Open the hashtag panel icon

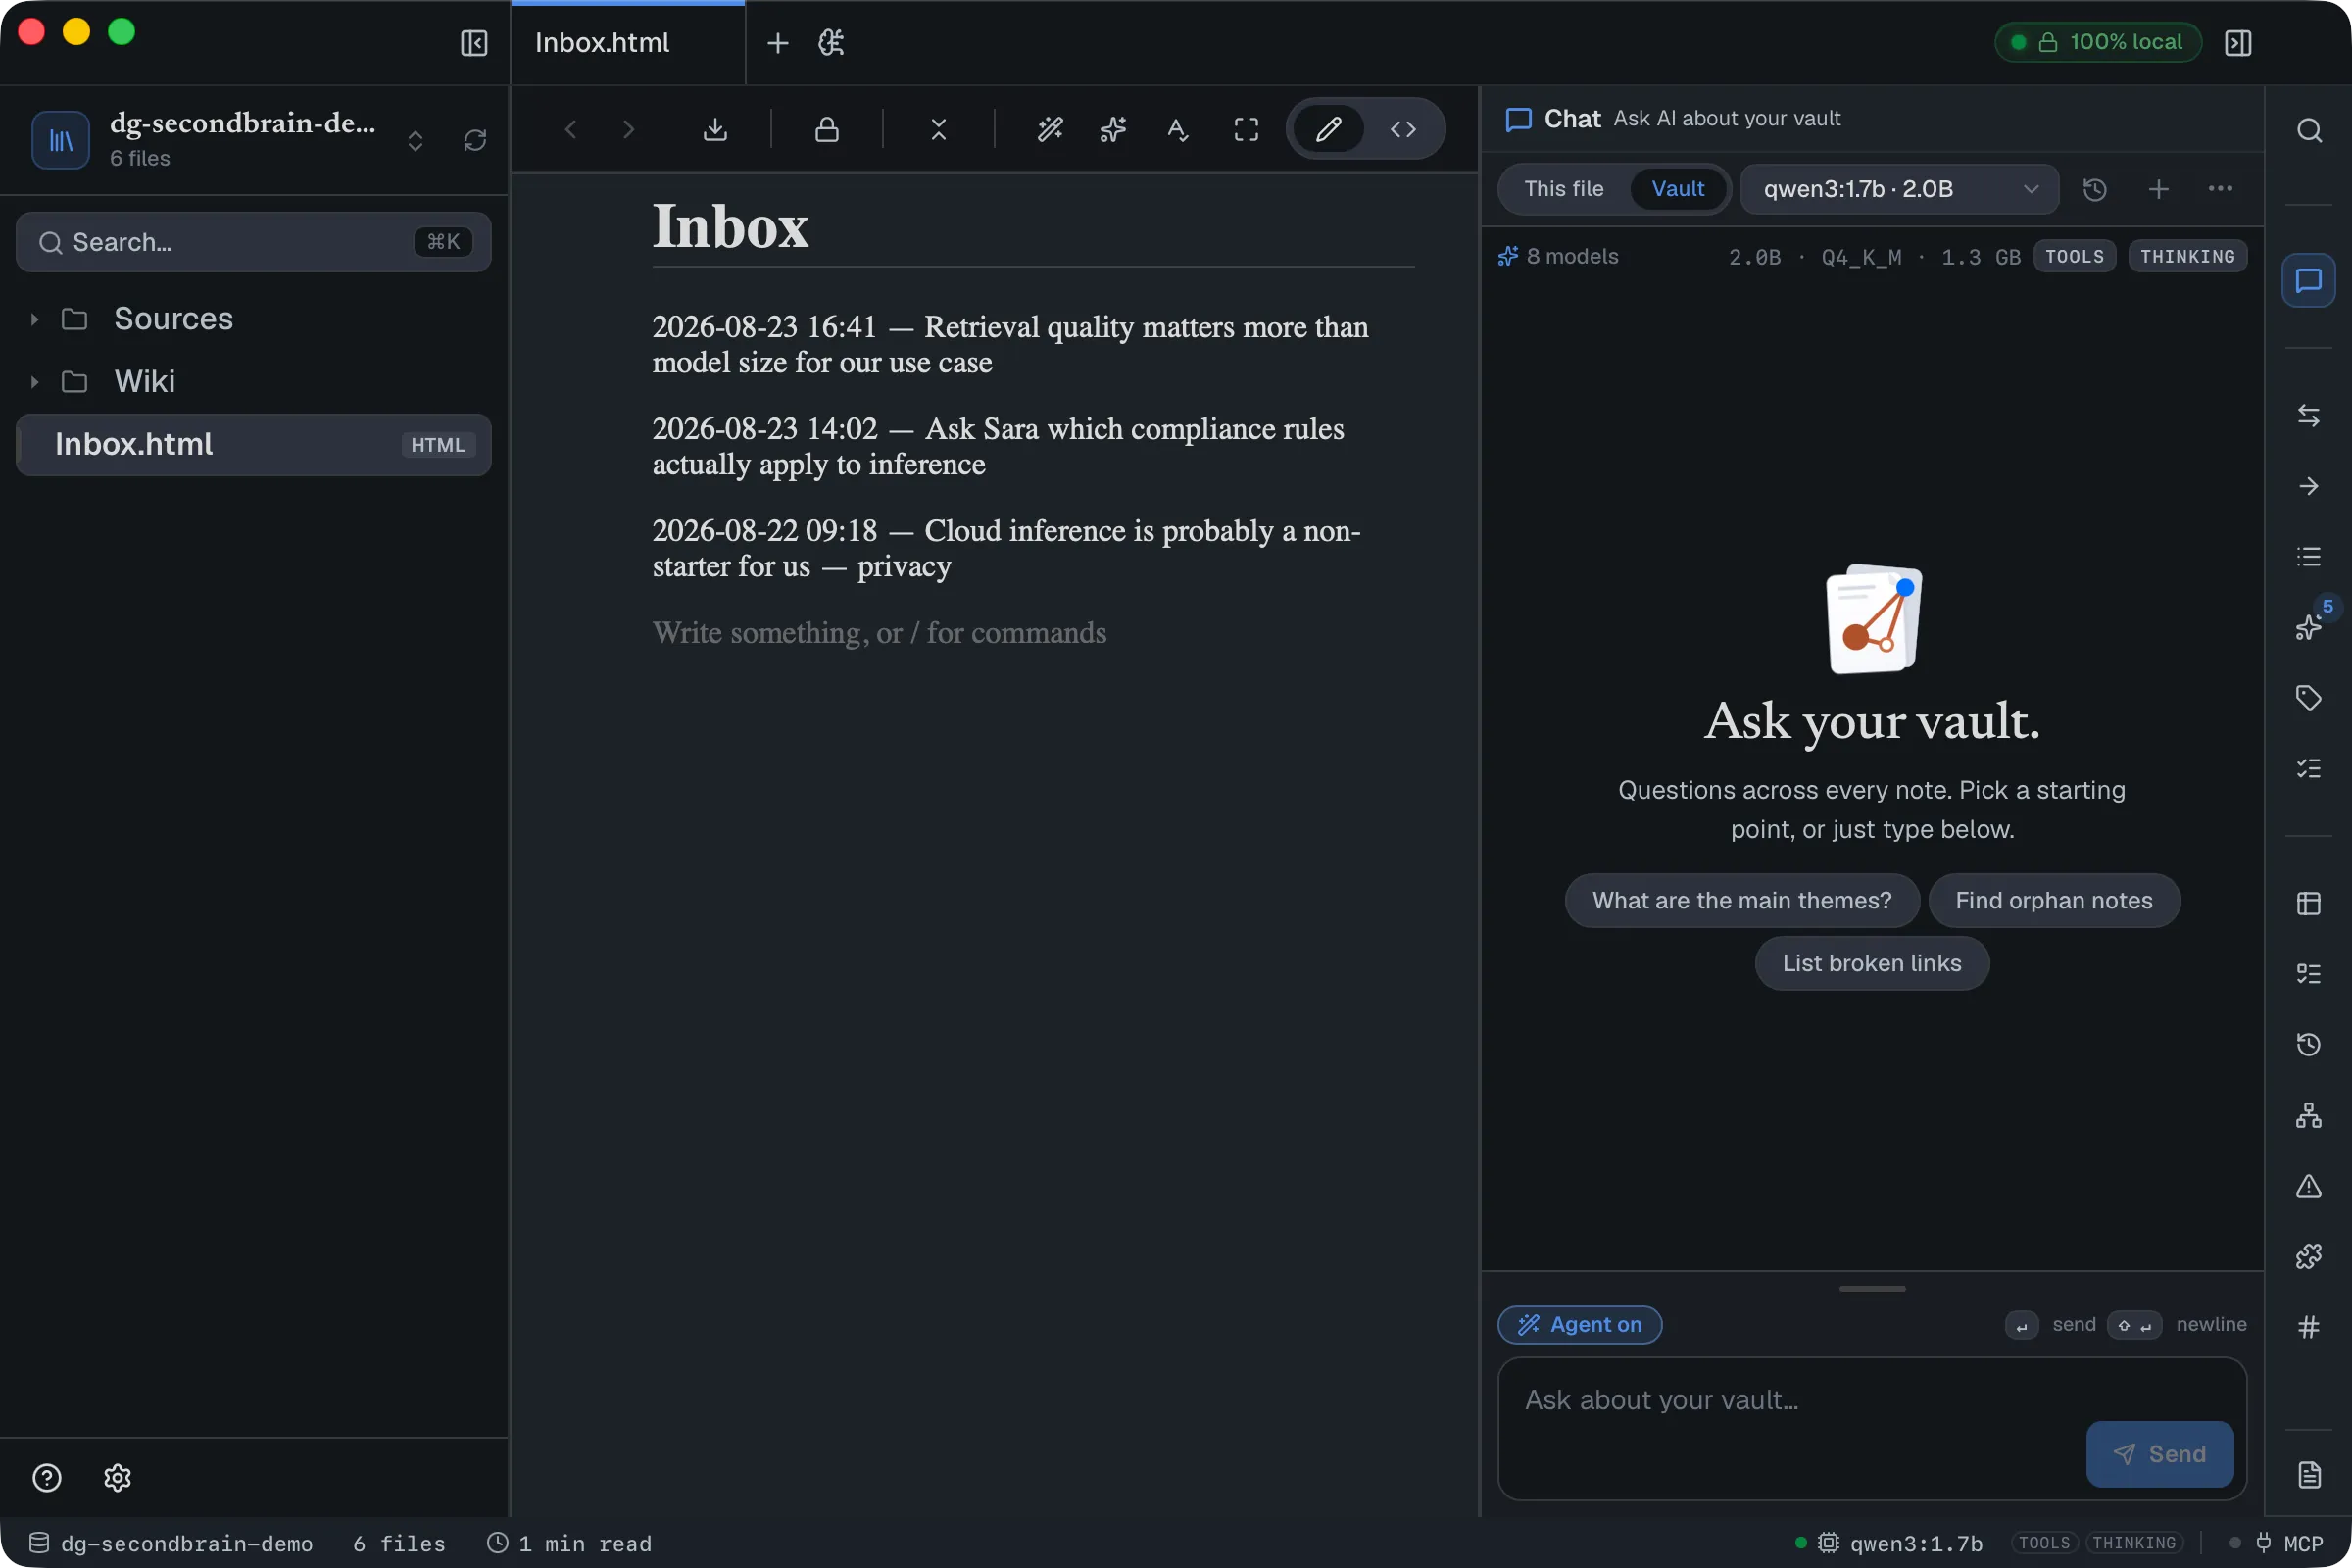2308,1327
